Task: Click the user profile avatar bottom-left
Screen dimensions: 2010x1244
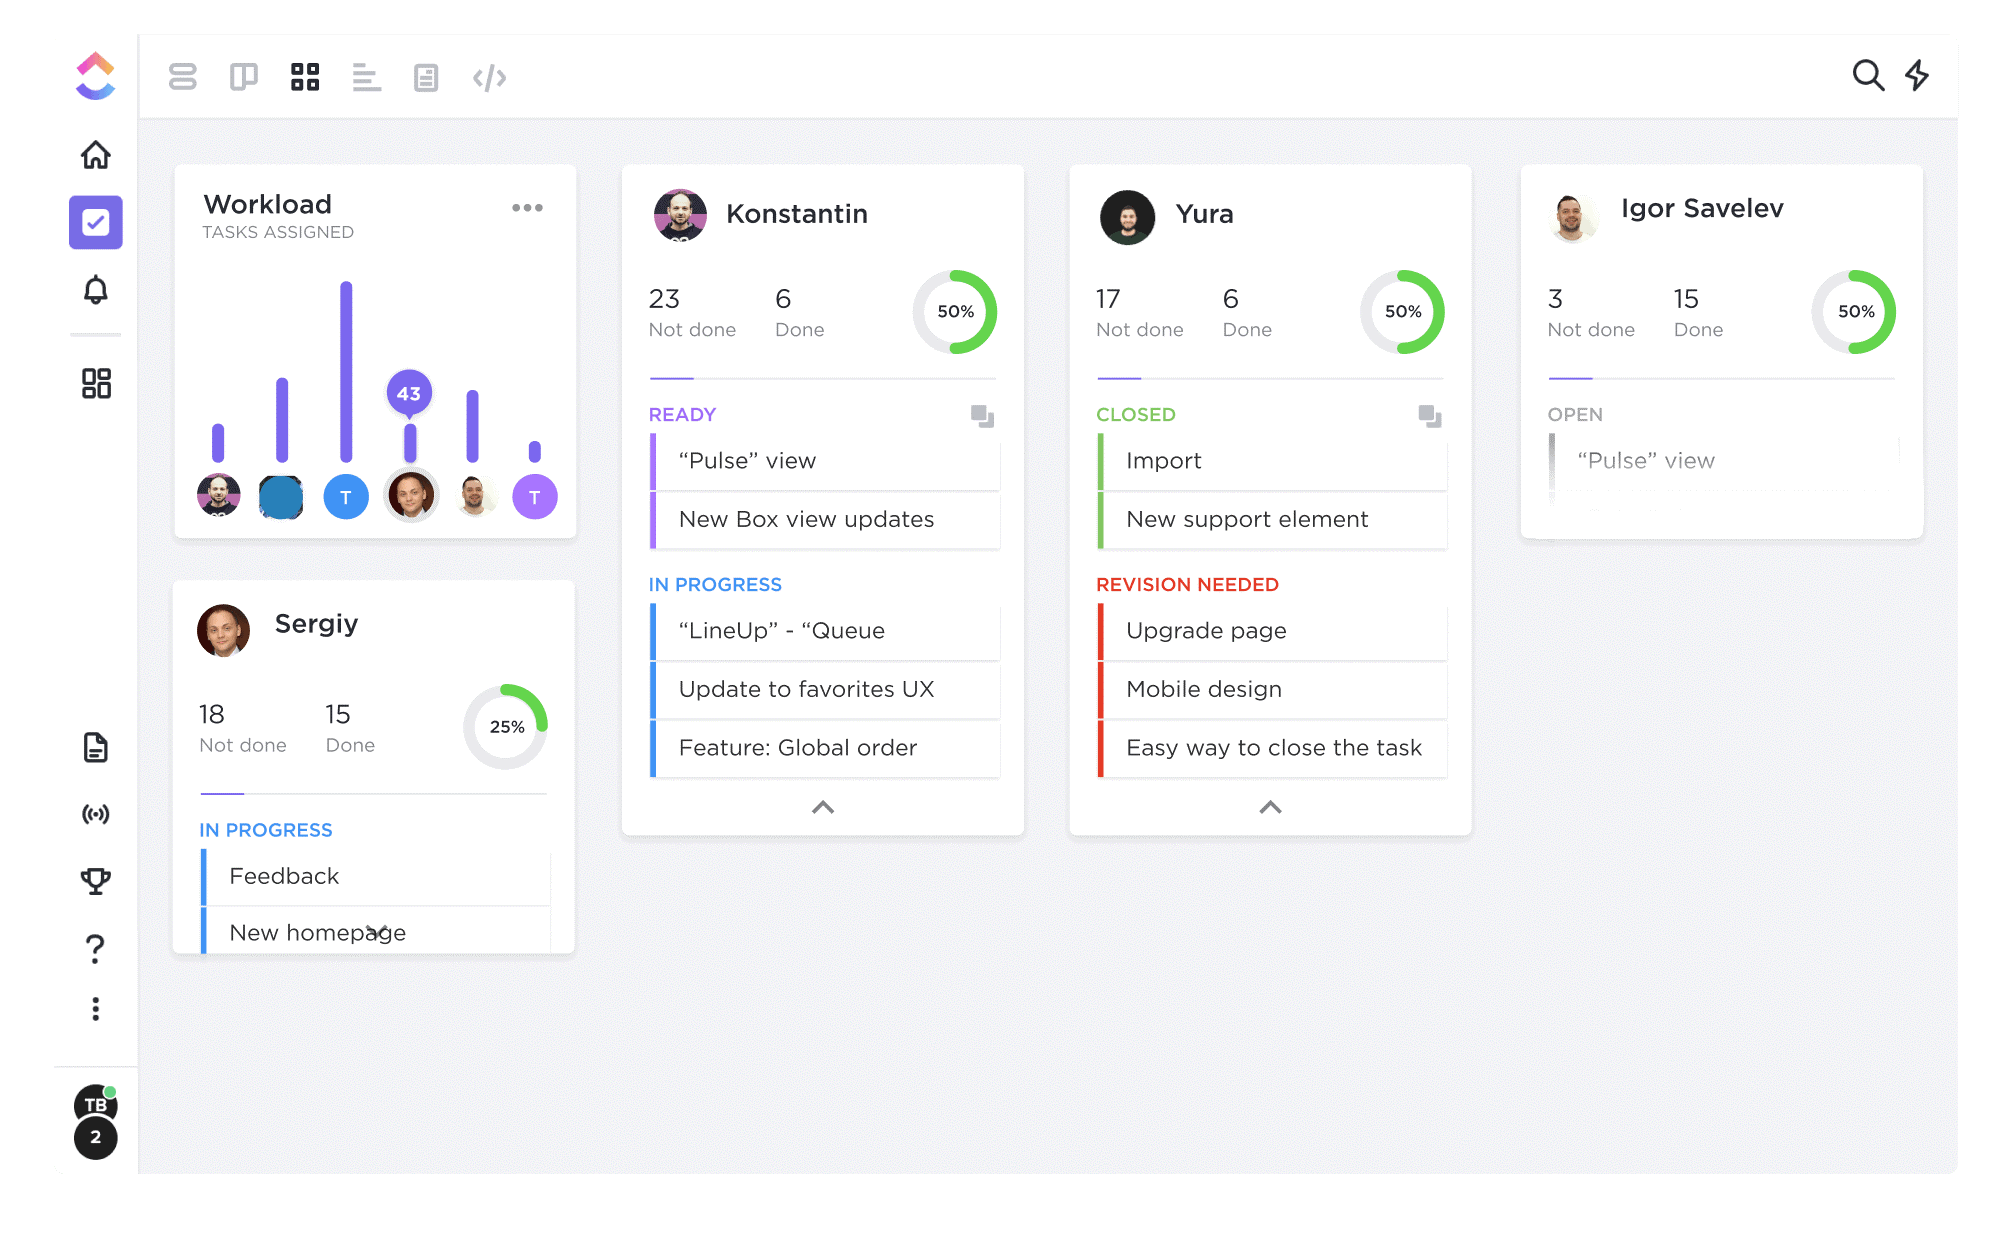Action: [93, 1105]
